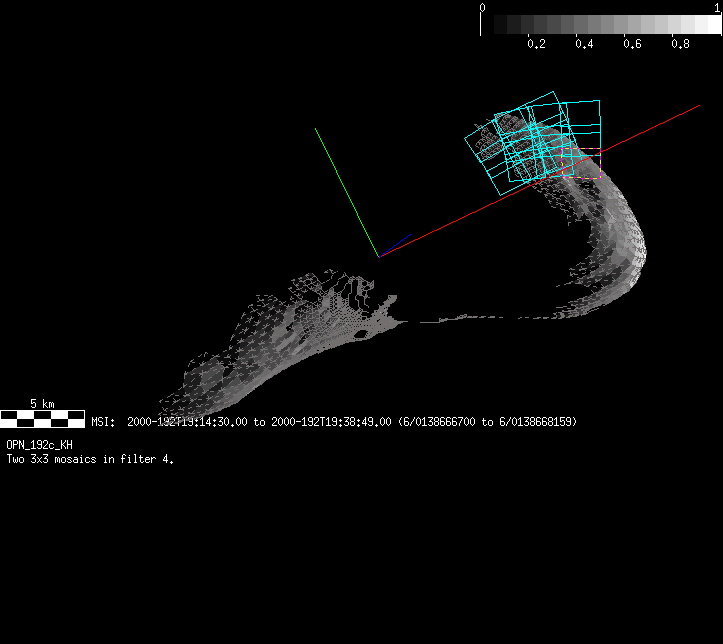Click 'Two 3x3 mosaics in filter 4.' text
Image resolution: width=723 pixels, height=644 pixels.
pos(90,459)
